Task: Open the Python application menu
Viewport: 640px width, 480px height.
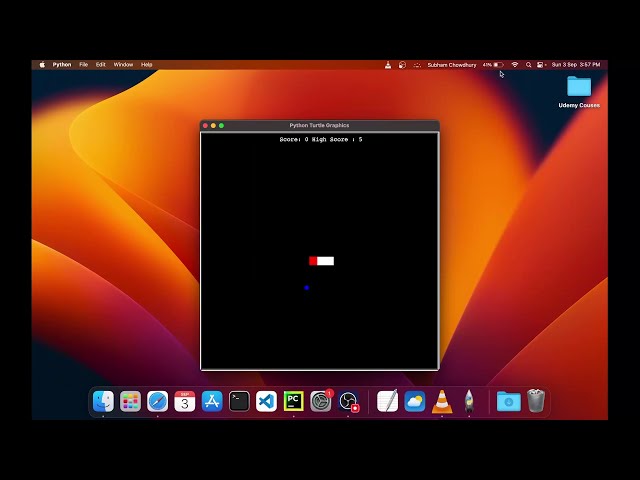Action: coord(62,64)
